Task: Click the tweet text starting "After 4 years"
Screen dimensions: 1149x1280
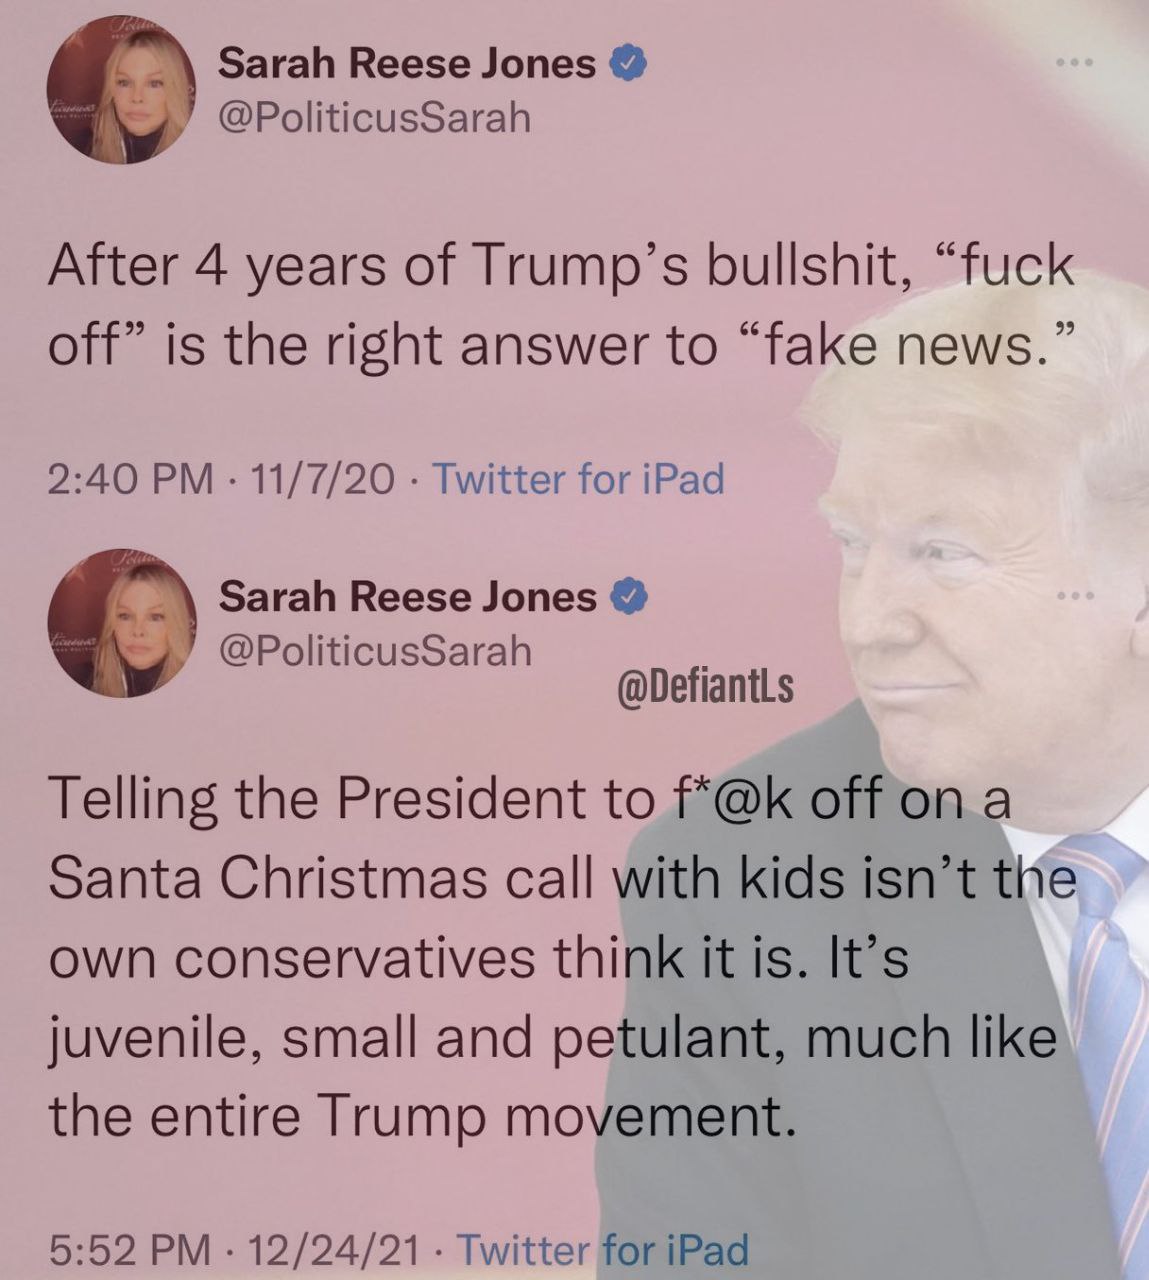Action: pos(562,306)
